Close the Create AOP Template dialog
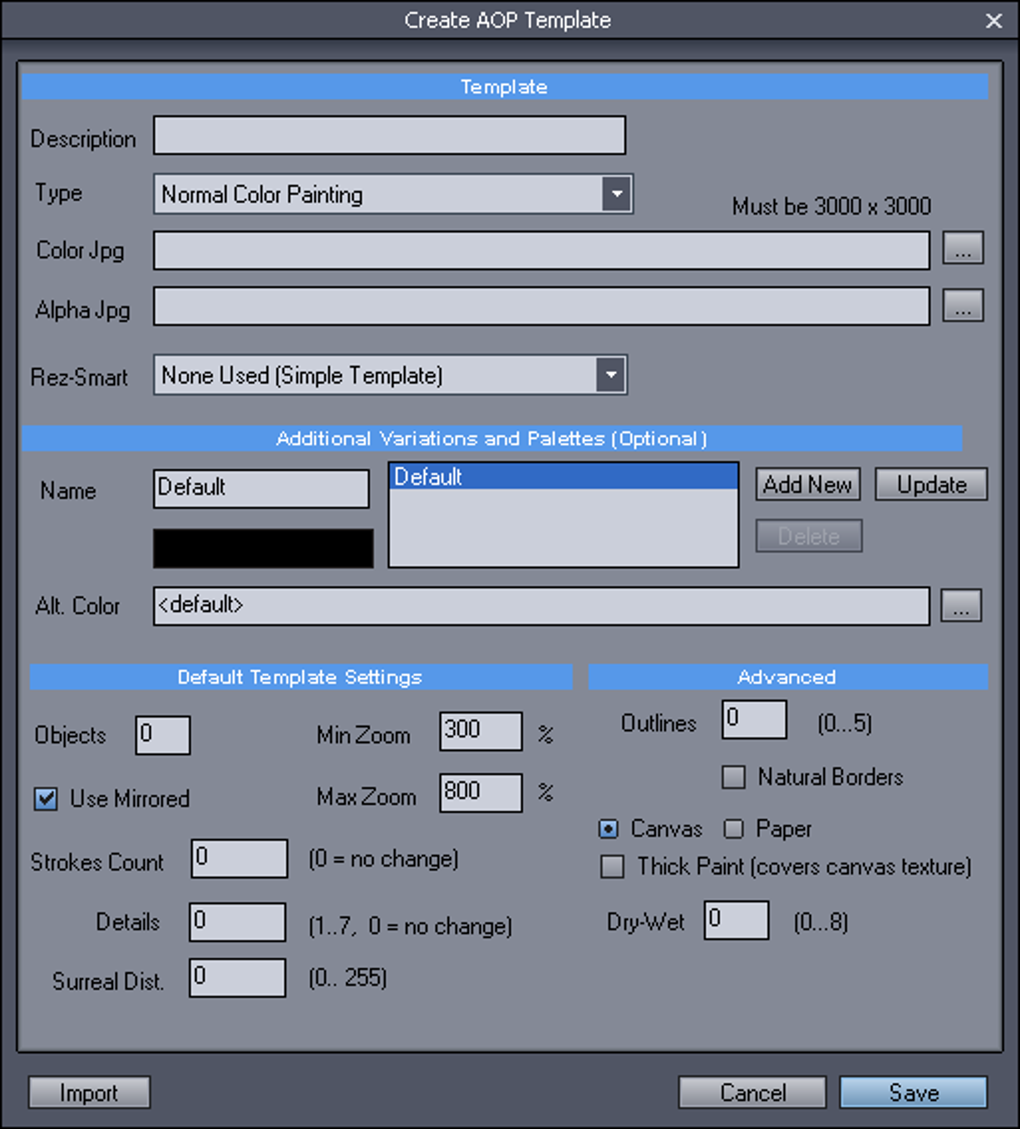The image size is (1020, 1129). 994,21
